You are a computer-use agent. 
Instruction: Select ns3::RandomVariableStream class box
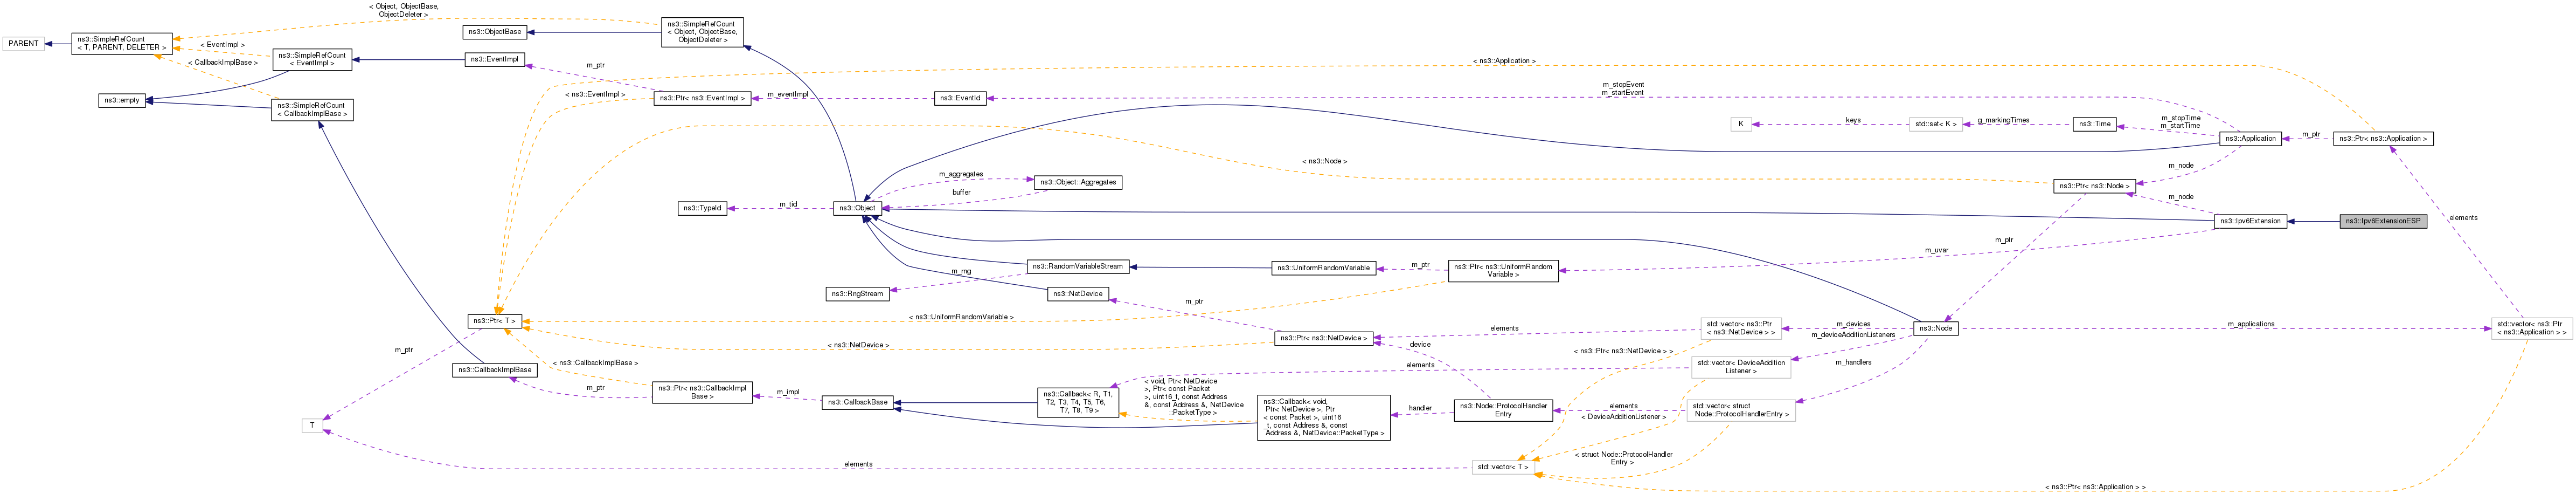[1078, 266]
